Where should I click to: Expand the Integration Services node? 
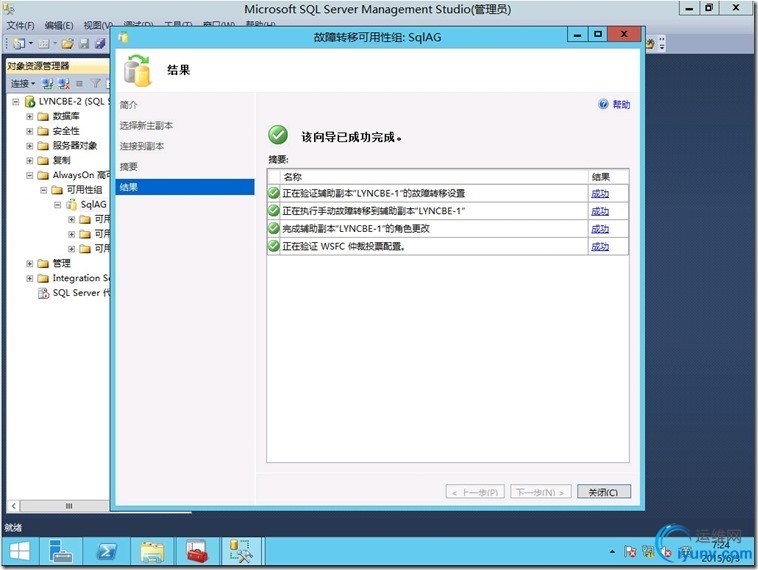coord(29,278)
